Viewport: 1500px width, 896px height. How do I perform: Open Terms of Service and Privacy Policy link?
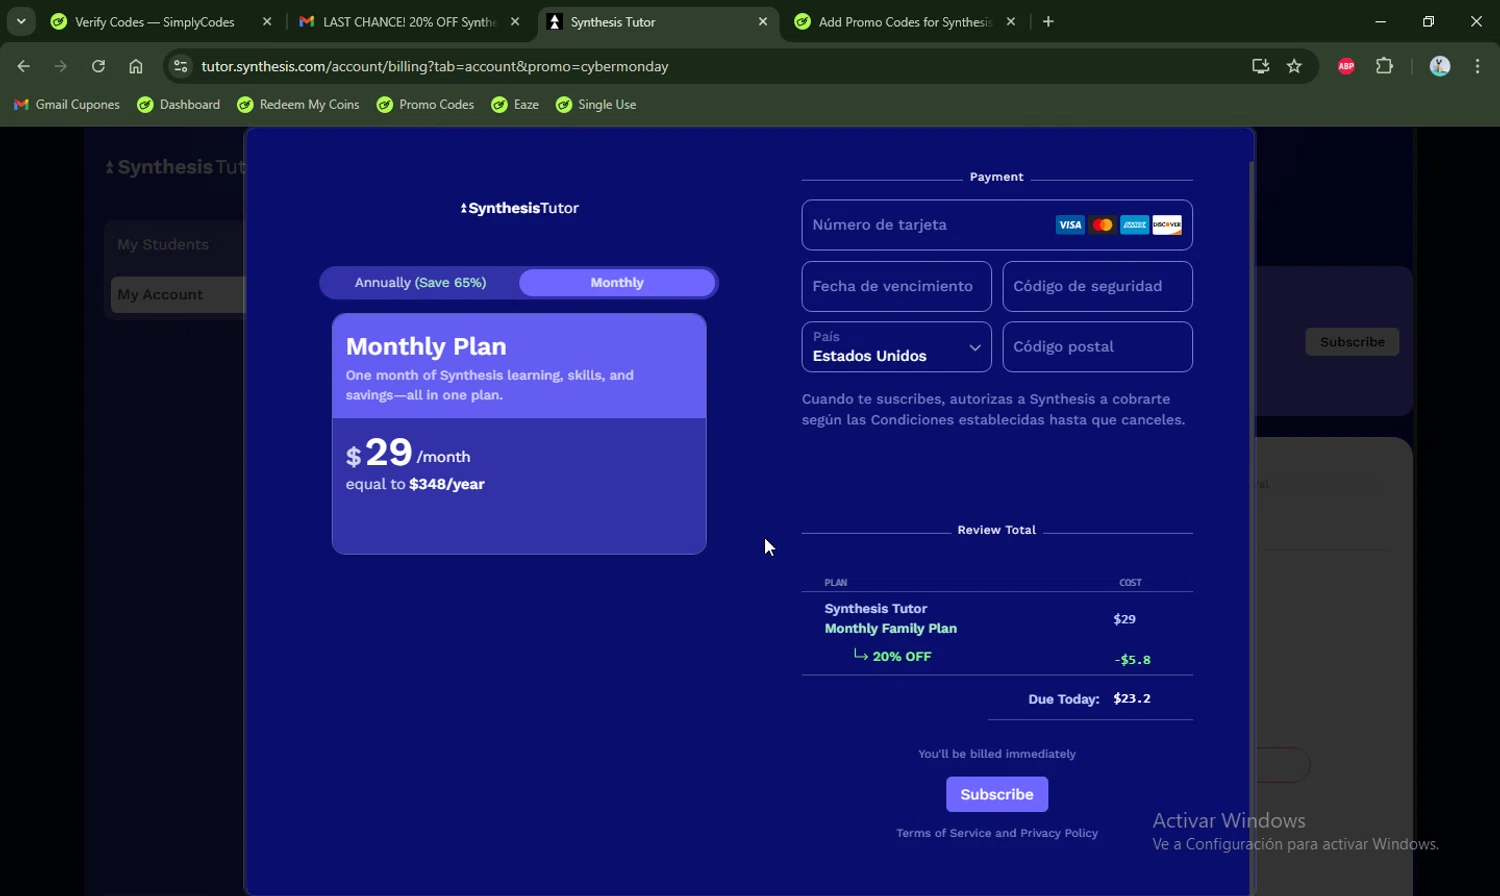tap(997, 833)
